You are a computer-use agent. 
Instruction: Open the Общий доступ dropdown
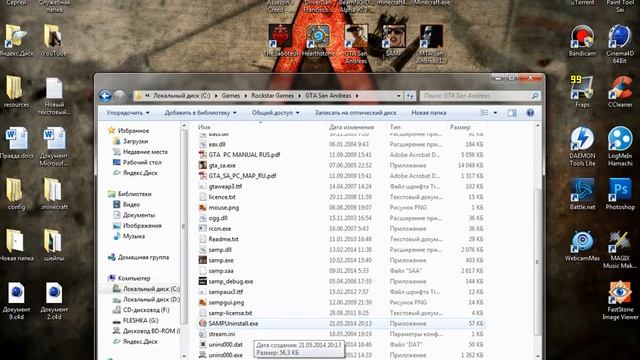coord(276,113)
